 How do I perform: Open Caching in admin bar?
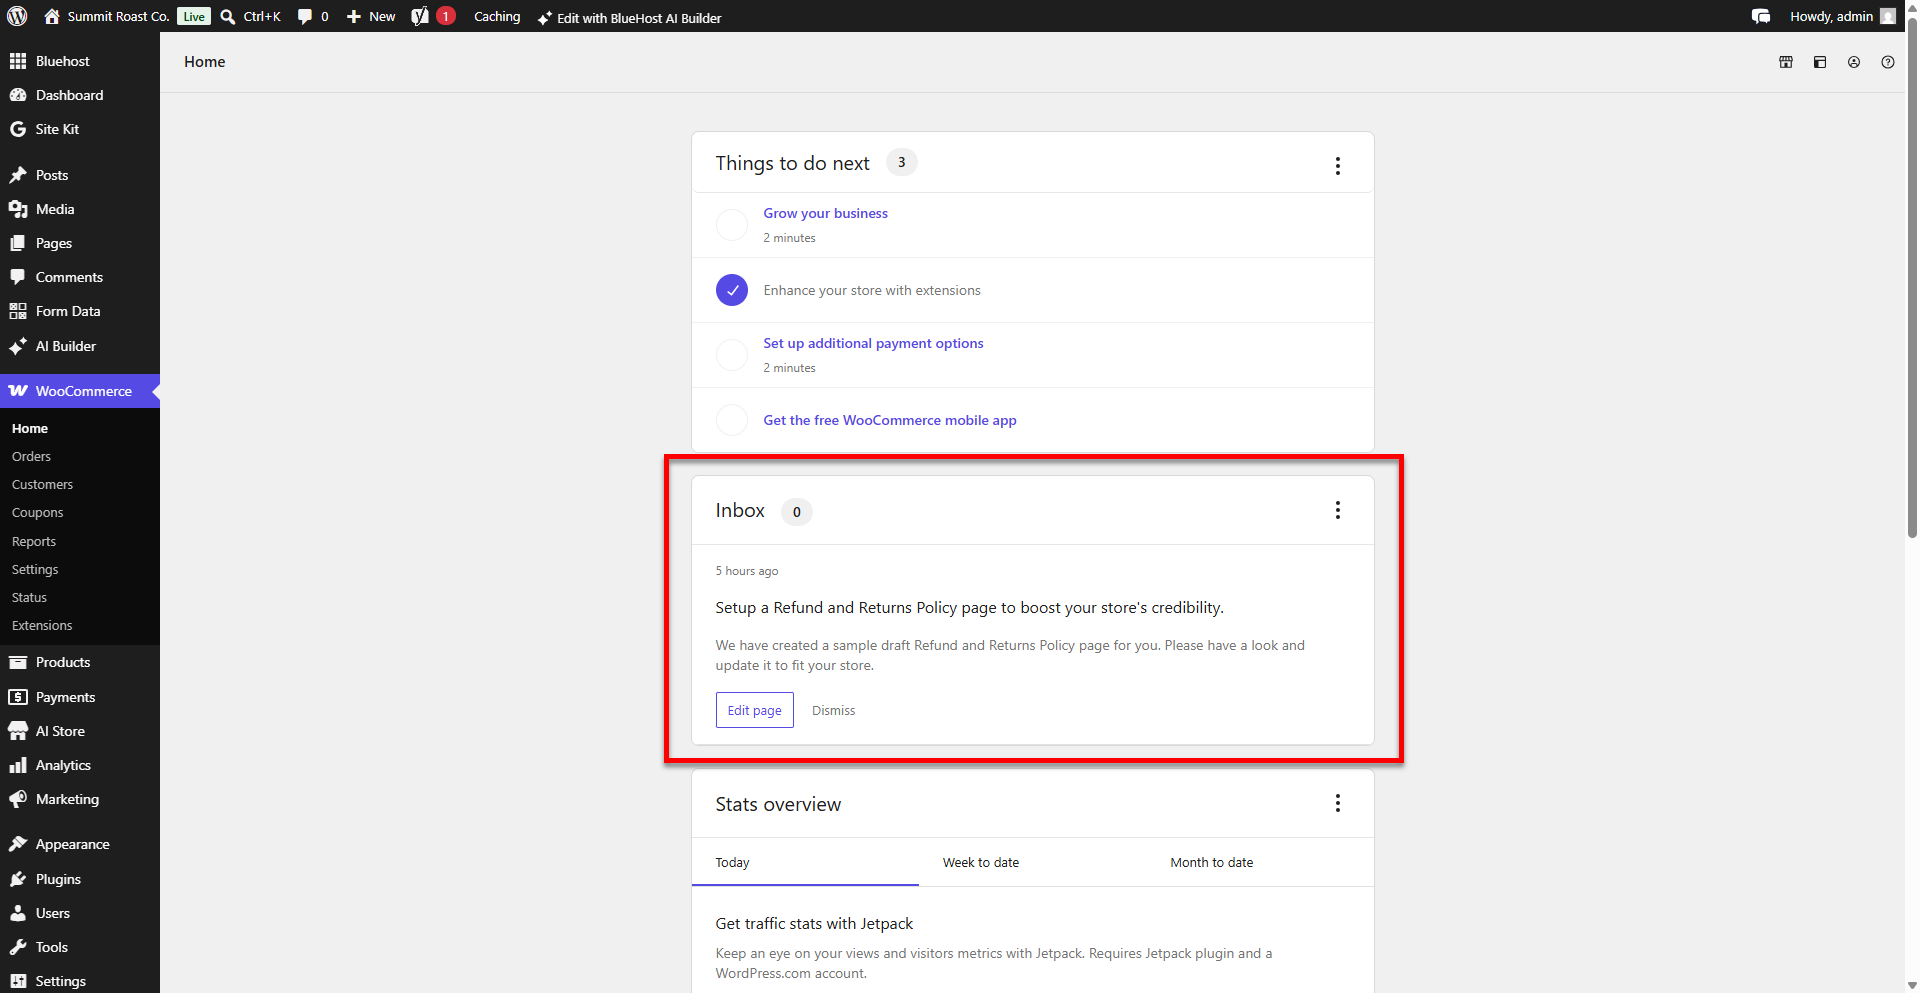click(497, 17)
